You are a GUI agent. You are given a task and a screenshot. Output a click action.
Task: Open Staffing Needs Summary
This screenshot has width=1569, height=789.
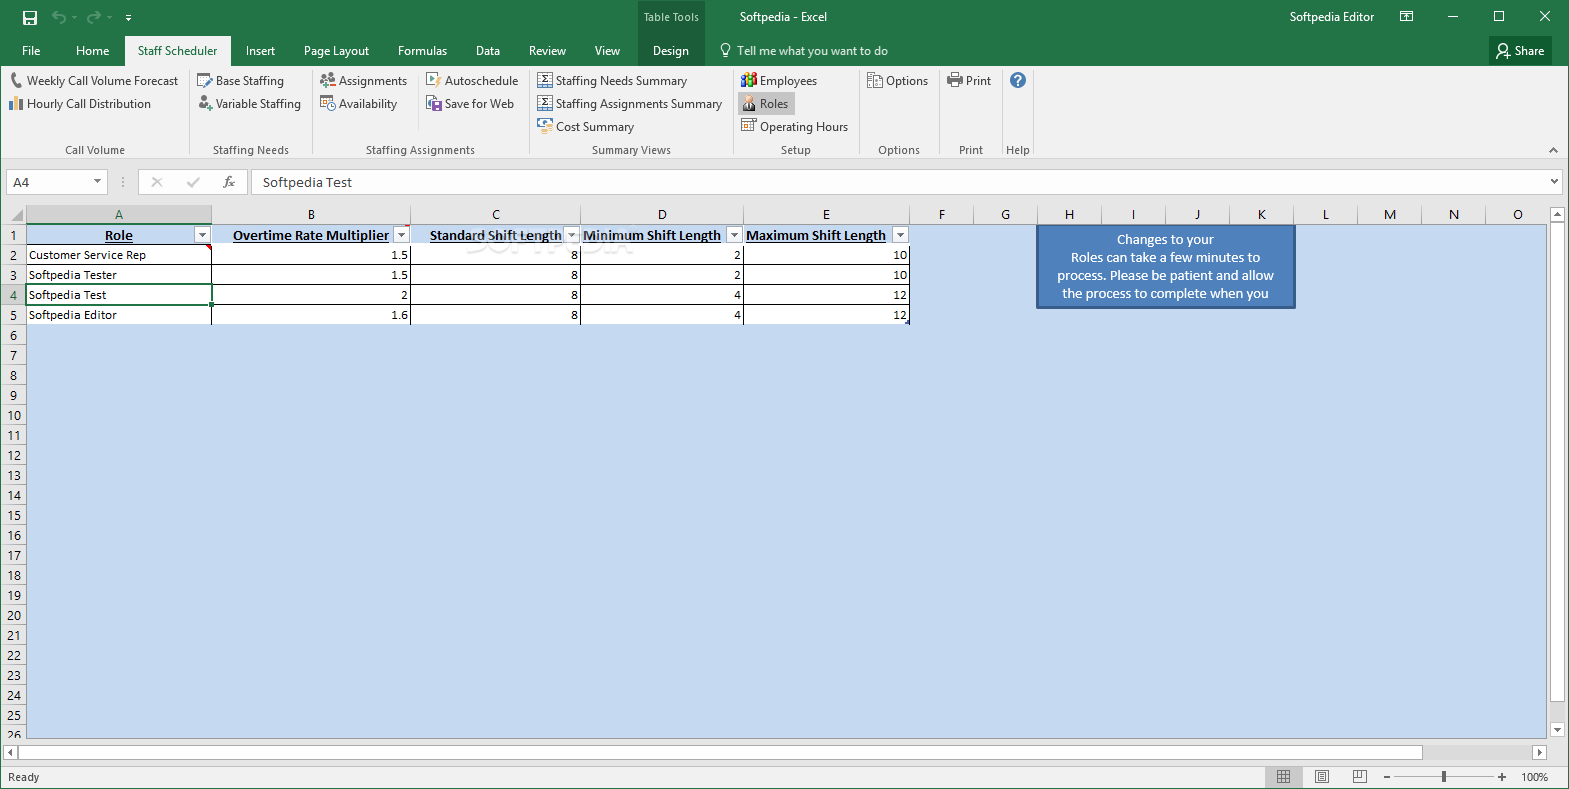612,80
